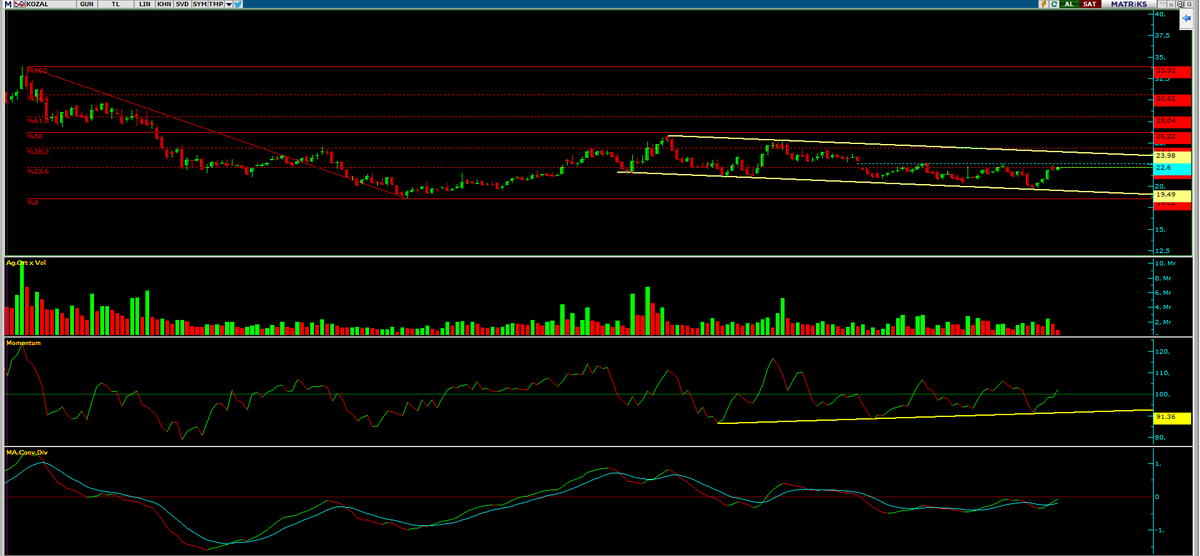The height and width of the screenshot is (556, 1200).
Task: Expand the dropdown arrow next to TMP
Action: pyautogui.click(x=229, y=5)
